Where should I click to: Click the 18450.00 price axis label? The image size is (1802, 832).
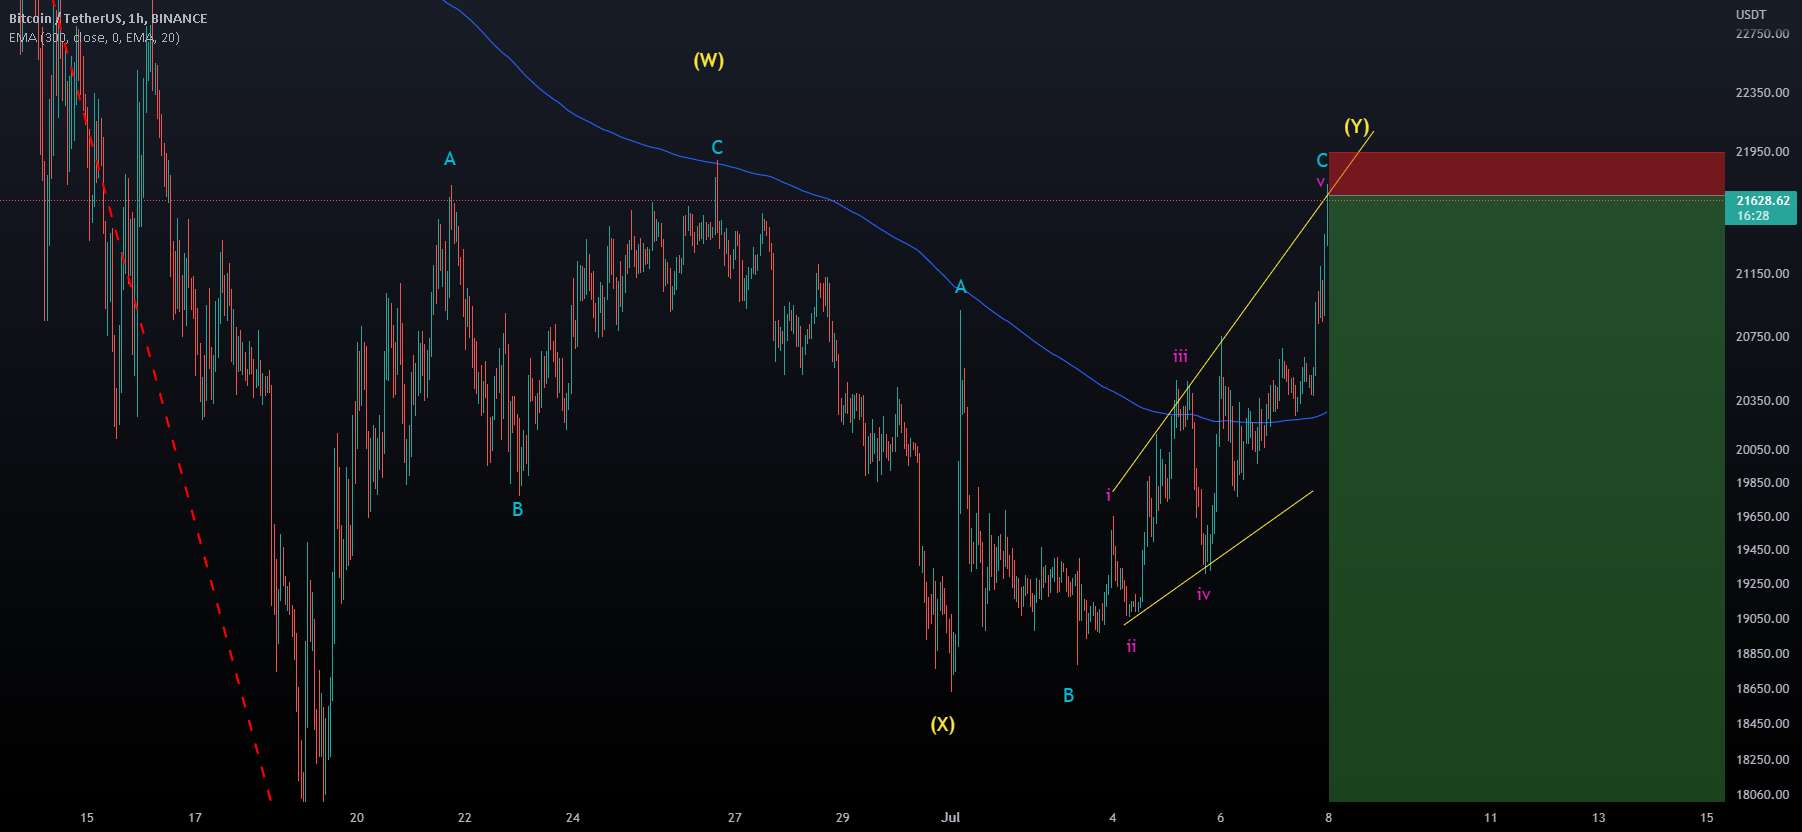(x=1762, y=723)
